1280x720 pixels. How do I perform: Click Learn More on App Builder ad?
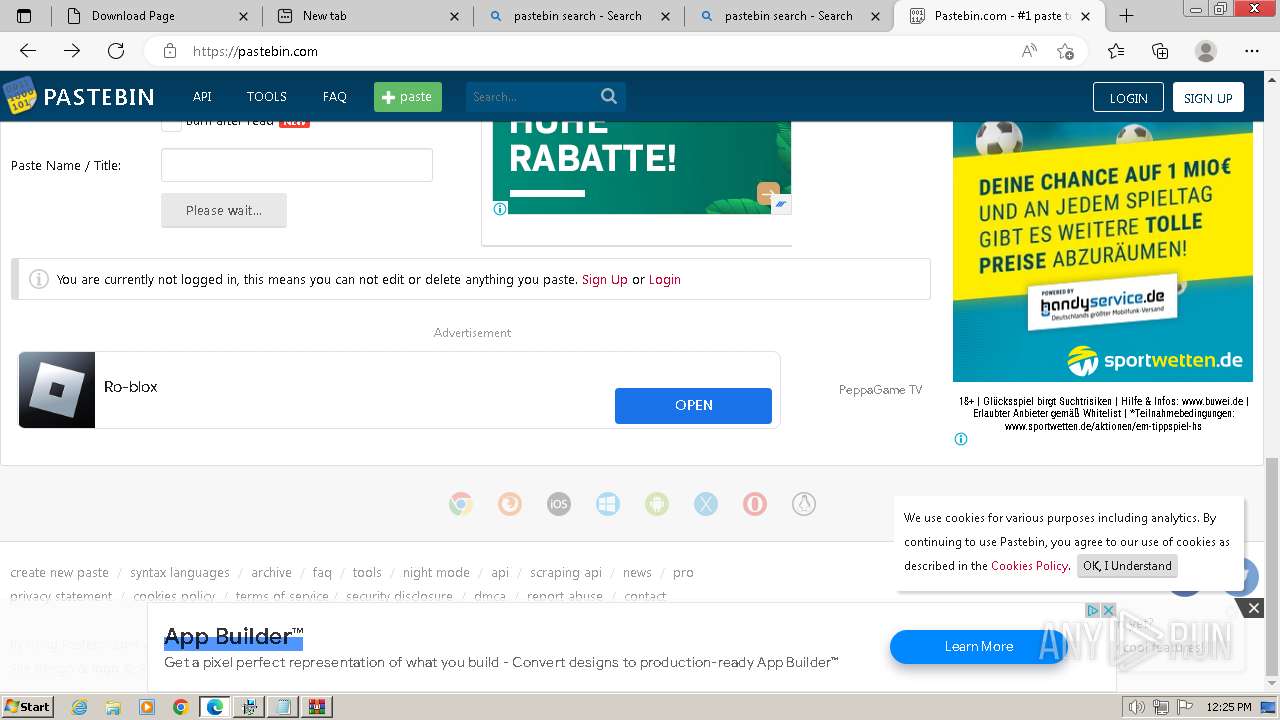point(978,646)
